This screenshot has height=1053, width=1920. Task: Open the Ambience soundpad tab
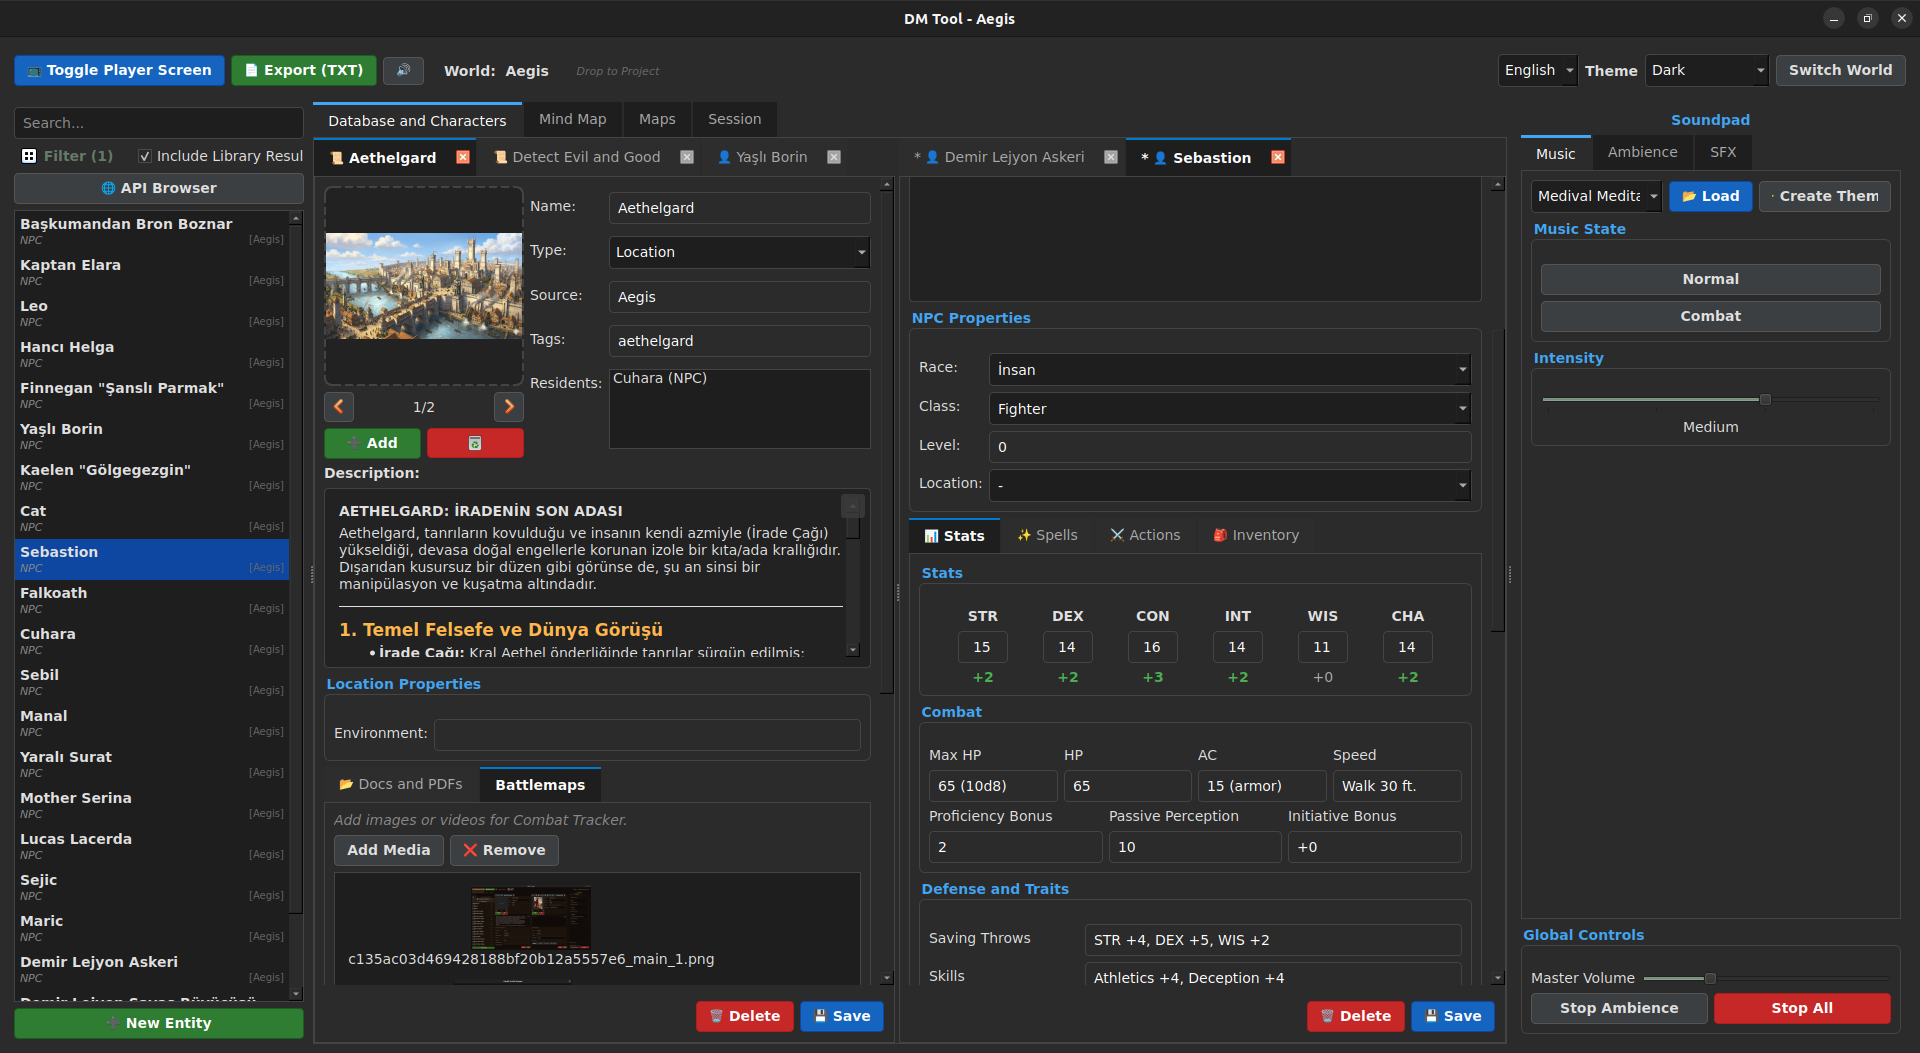point(1642,152)
